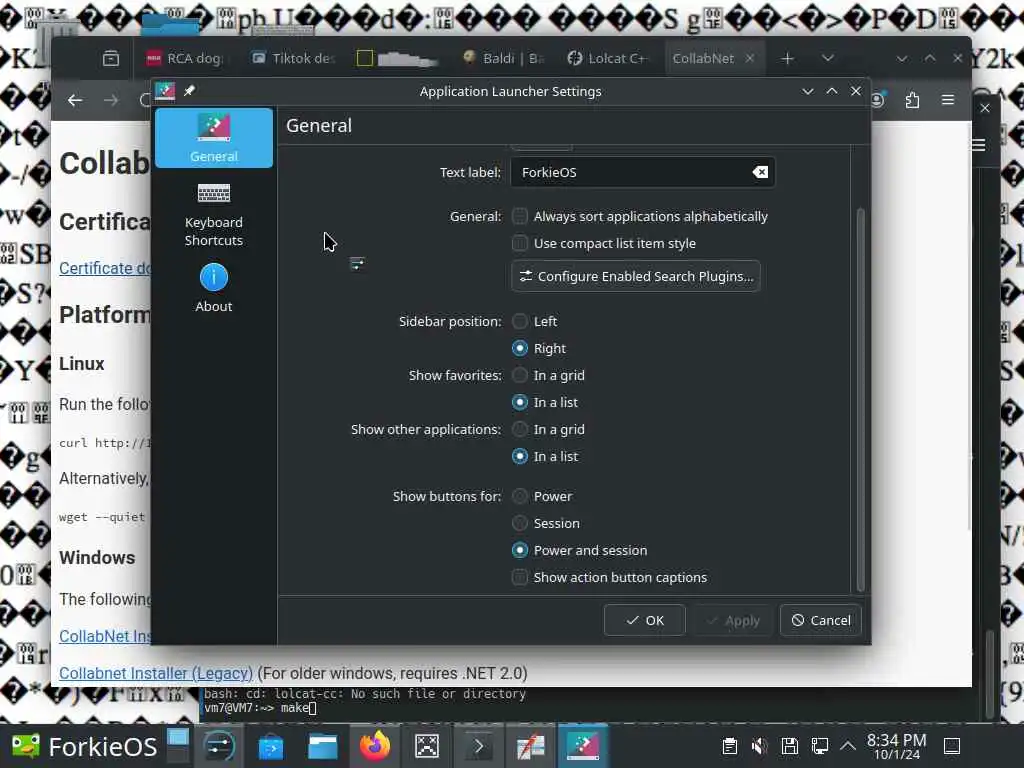The image size is (1024, 768).
Task: Go back in Firefox browser
Action: point(75,100)
